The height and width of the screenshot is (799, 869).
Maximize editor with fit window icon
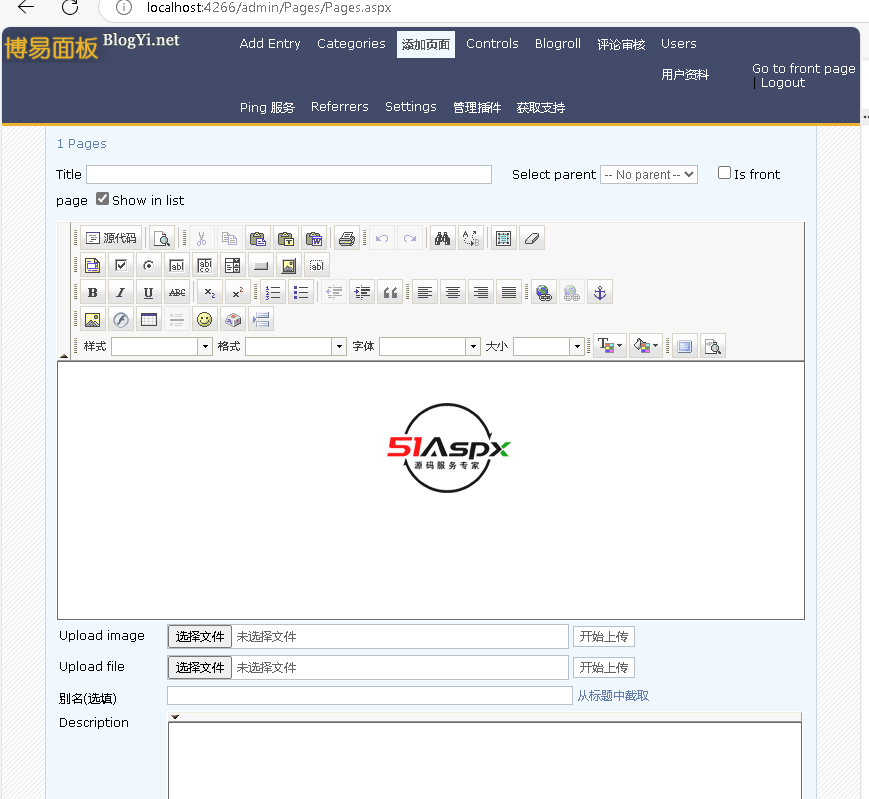coord(685,346)
